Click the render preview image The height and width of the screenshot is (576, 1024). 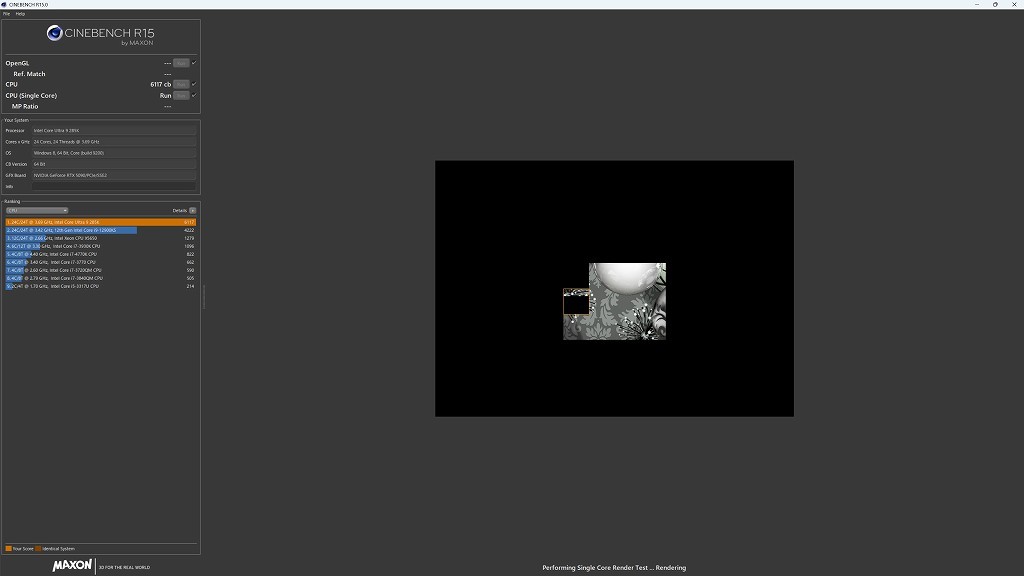click(x=615, y=289)
